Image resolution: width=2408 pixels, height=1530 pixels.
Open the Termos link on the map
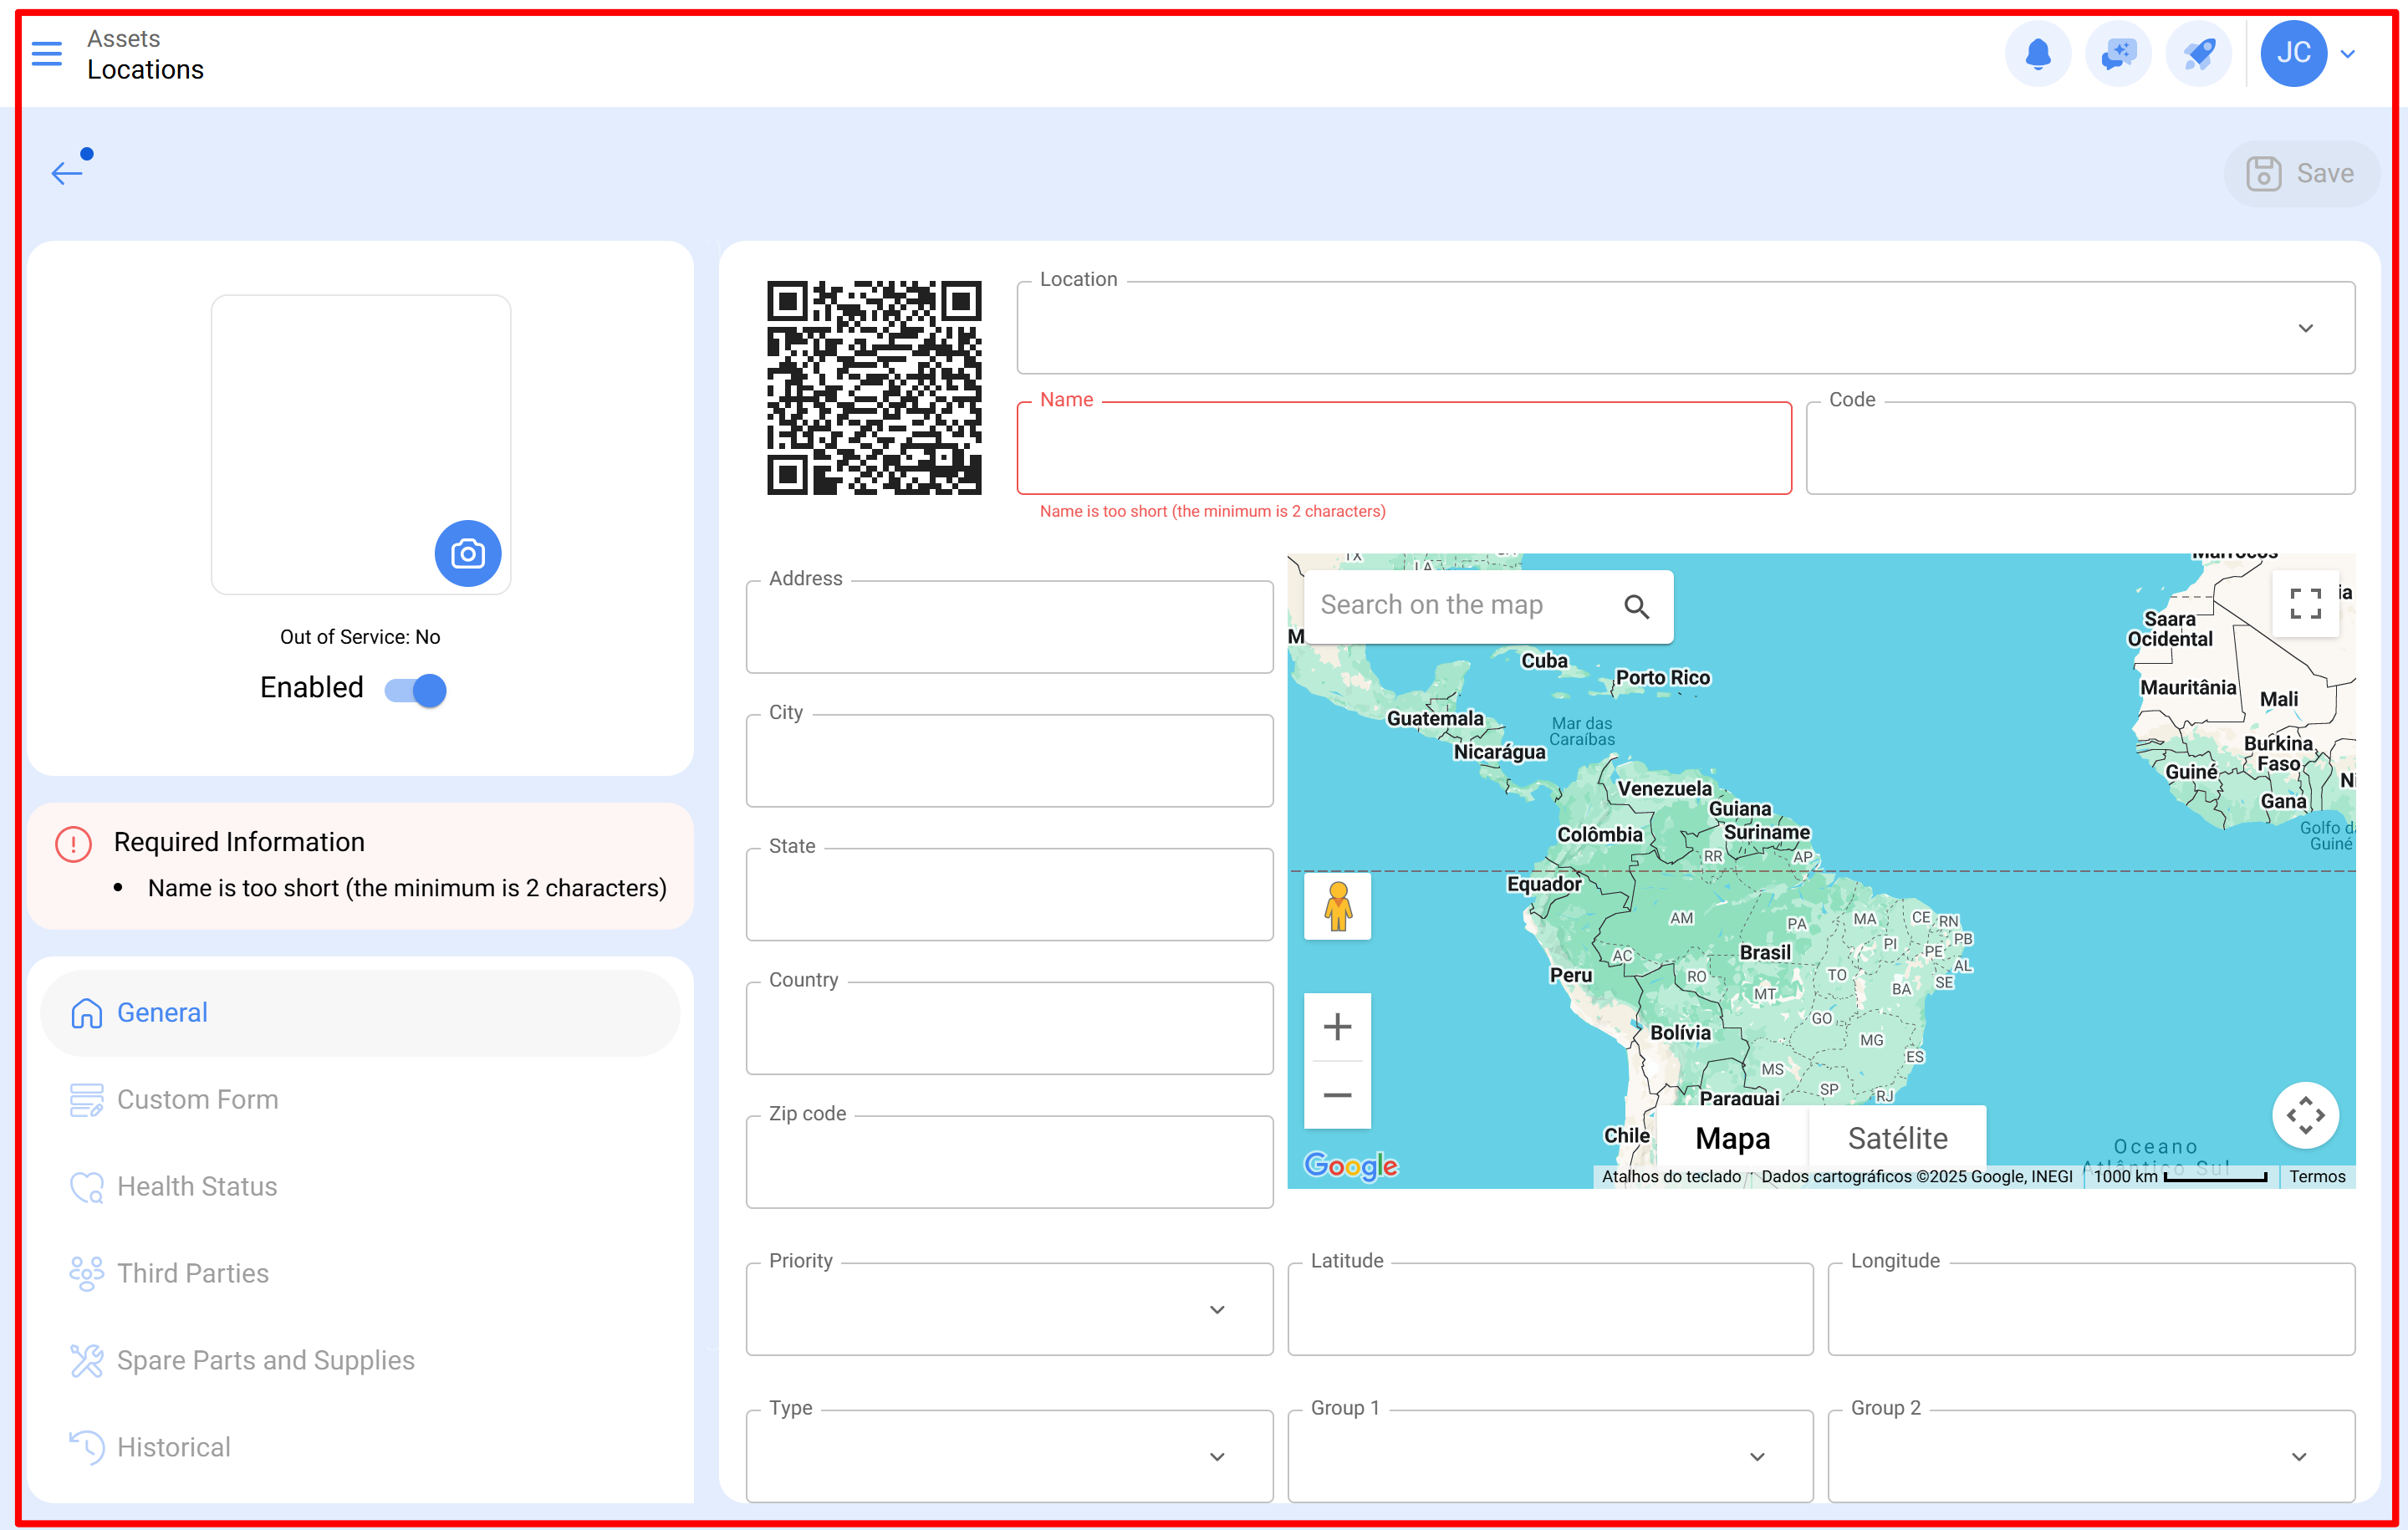[2318, 1176]
